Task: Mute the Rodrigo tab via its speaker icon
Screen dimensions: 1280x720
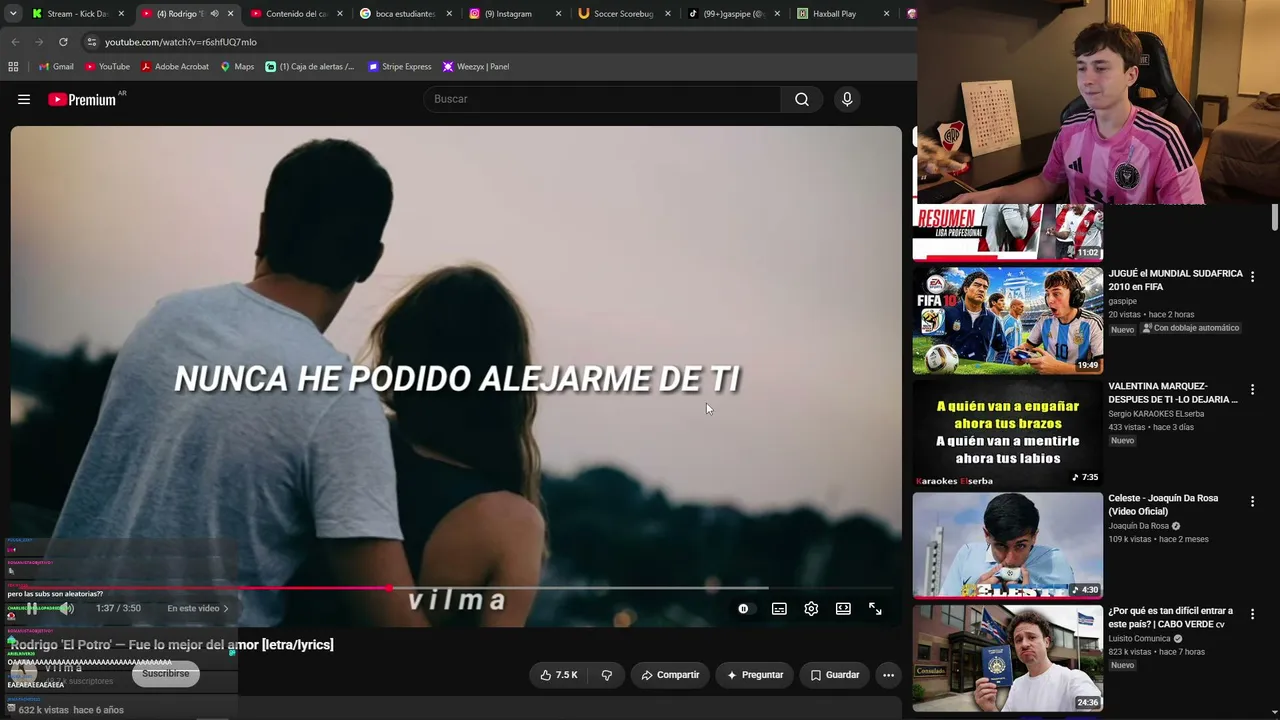Action: click(214, 14)
